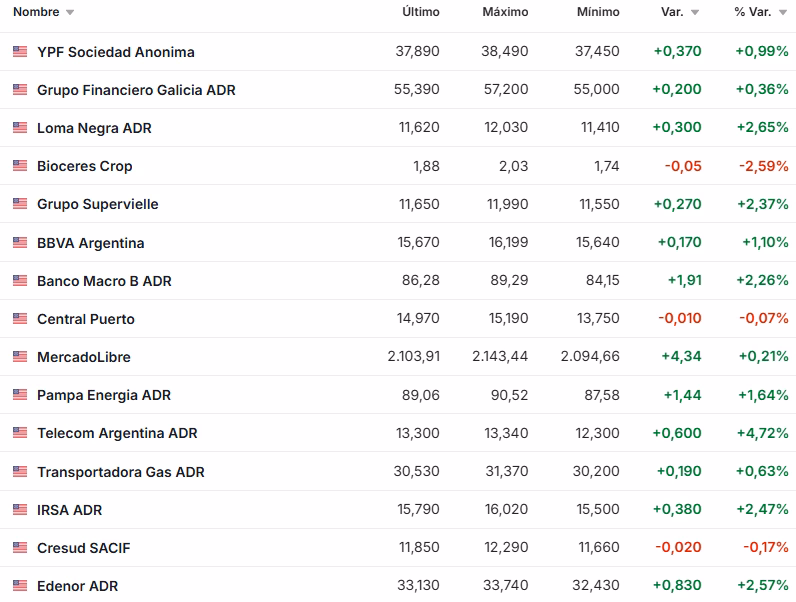796x602 pixels.
Task: Select the Pampa Energia ADR link
Action: [x=104, y=395]
